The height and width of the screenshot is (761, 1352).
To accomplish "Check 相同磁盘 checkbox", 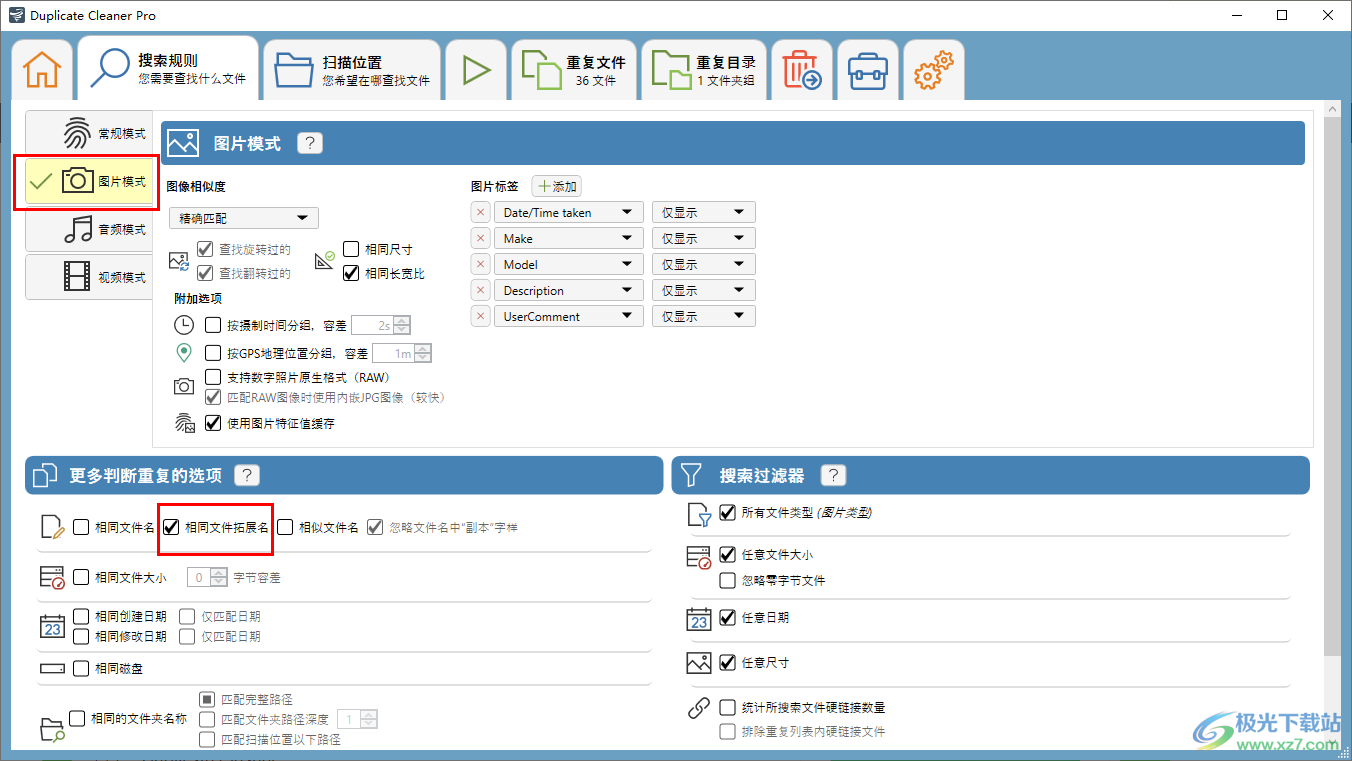I will point(81,669).
